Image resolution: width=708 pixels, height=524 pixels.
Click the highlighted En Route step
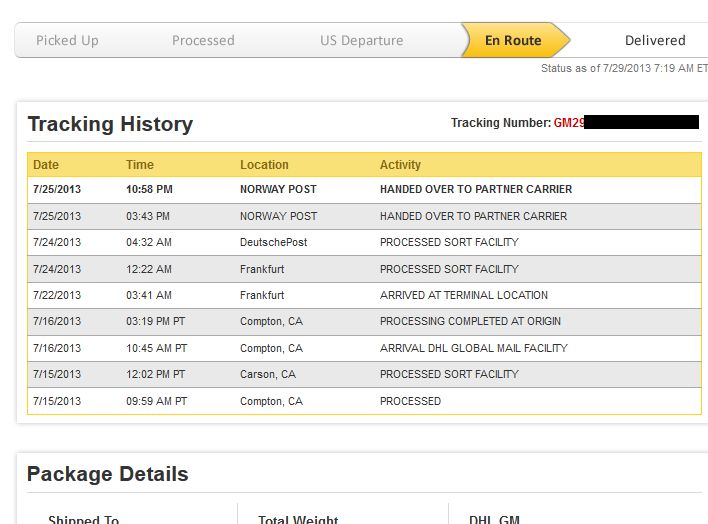coord(513,40)
